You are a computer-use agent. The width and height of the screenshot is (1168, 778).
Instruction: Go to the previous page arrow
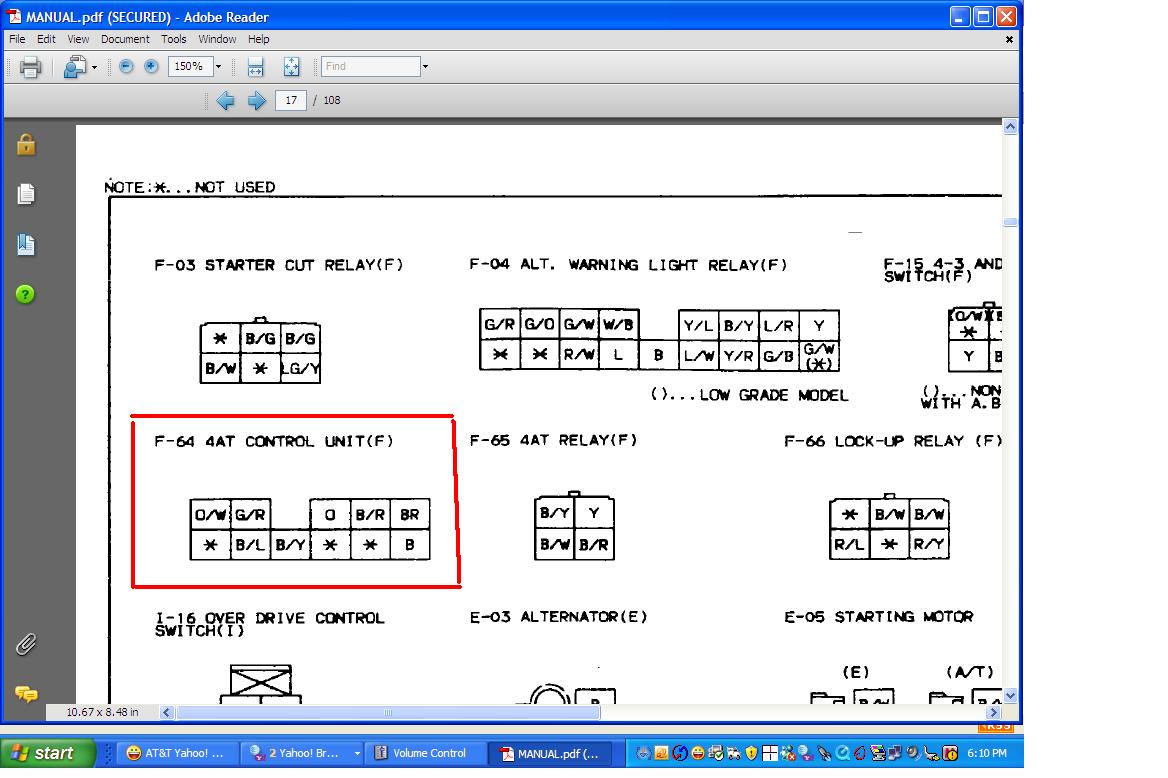226,100
